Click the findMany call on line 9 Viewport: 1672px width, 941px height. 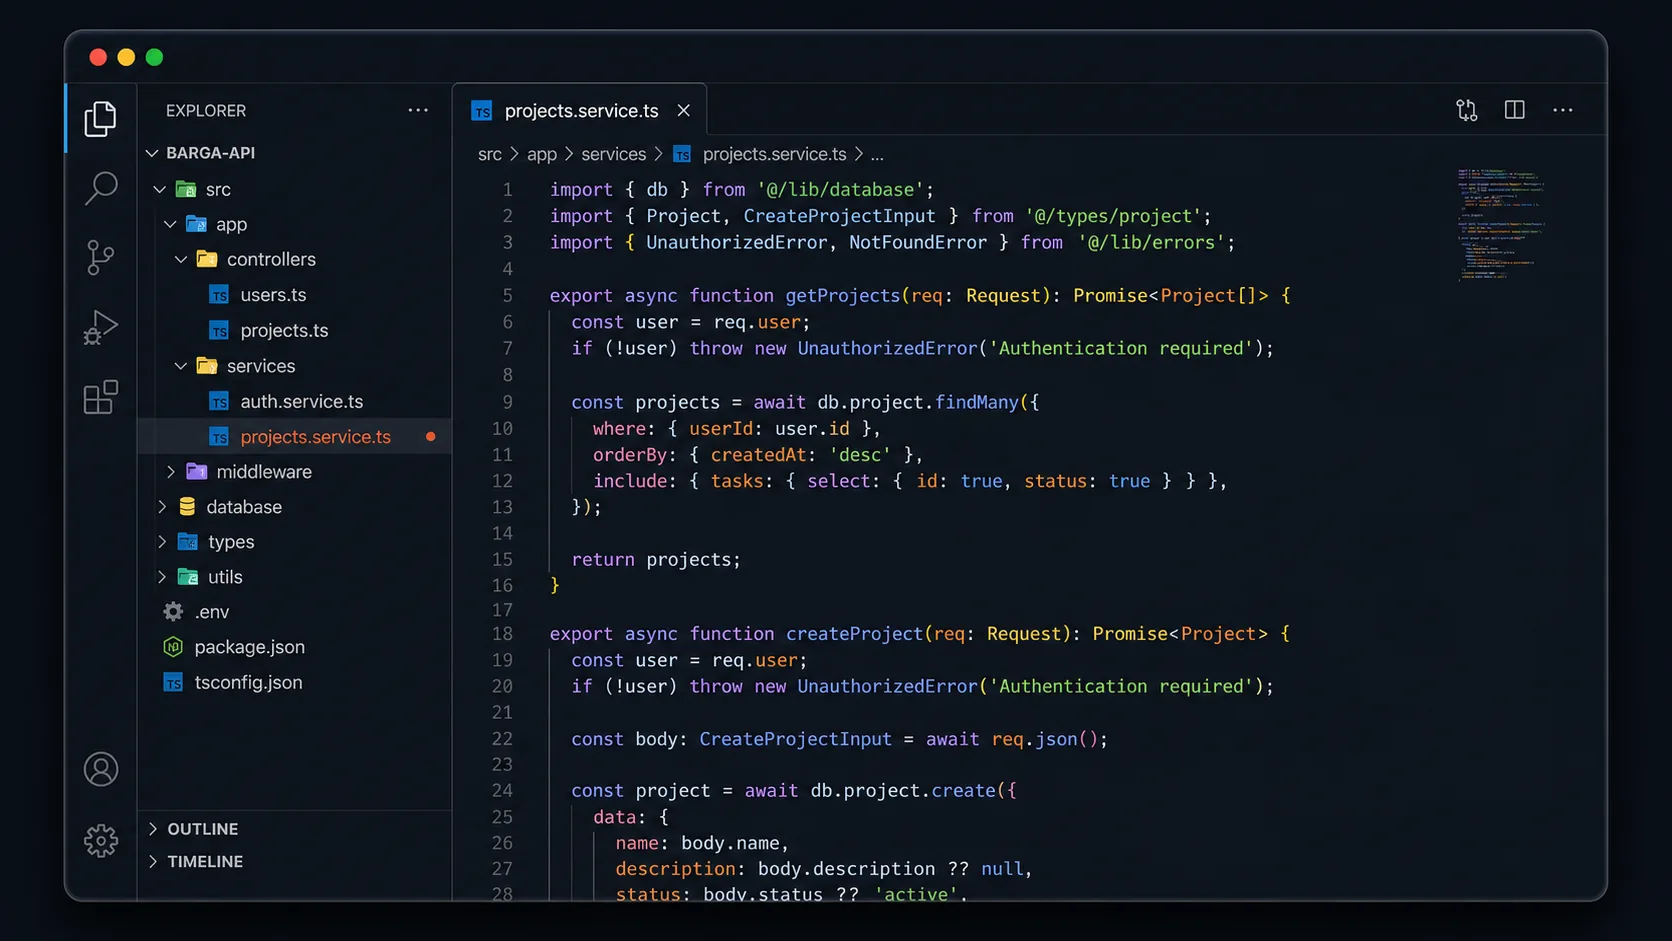[977, 402]
